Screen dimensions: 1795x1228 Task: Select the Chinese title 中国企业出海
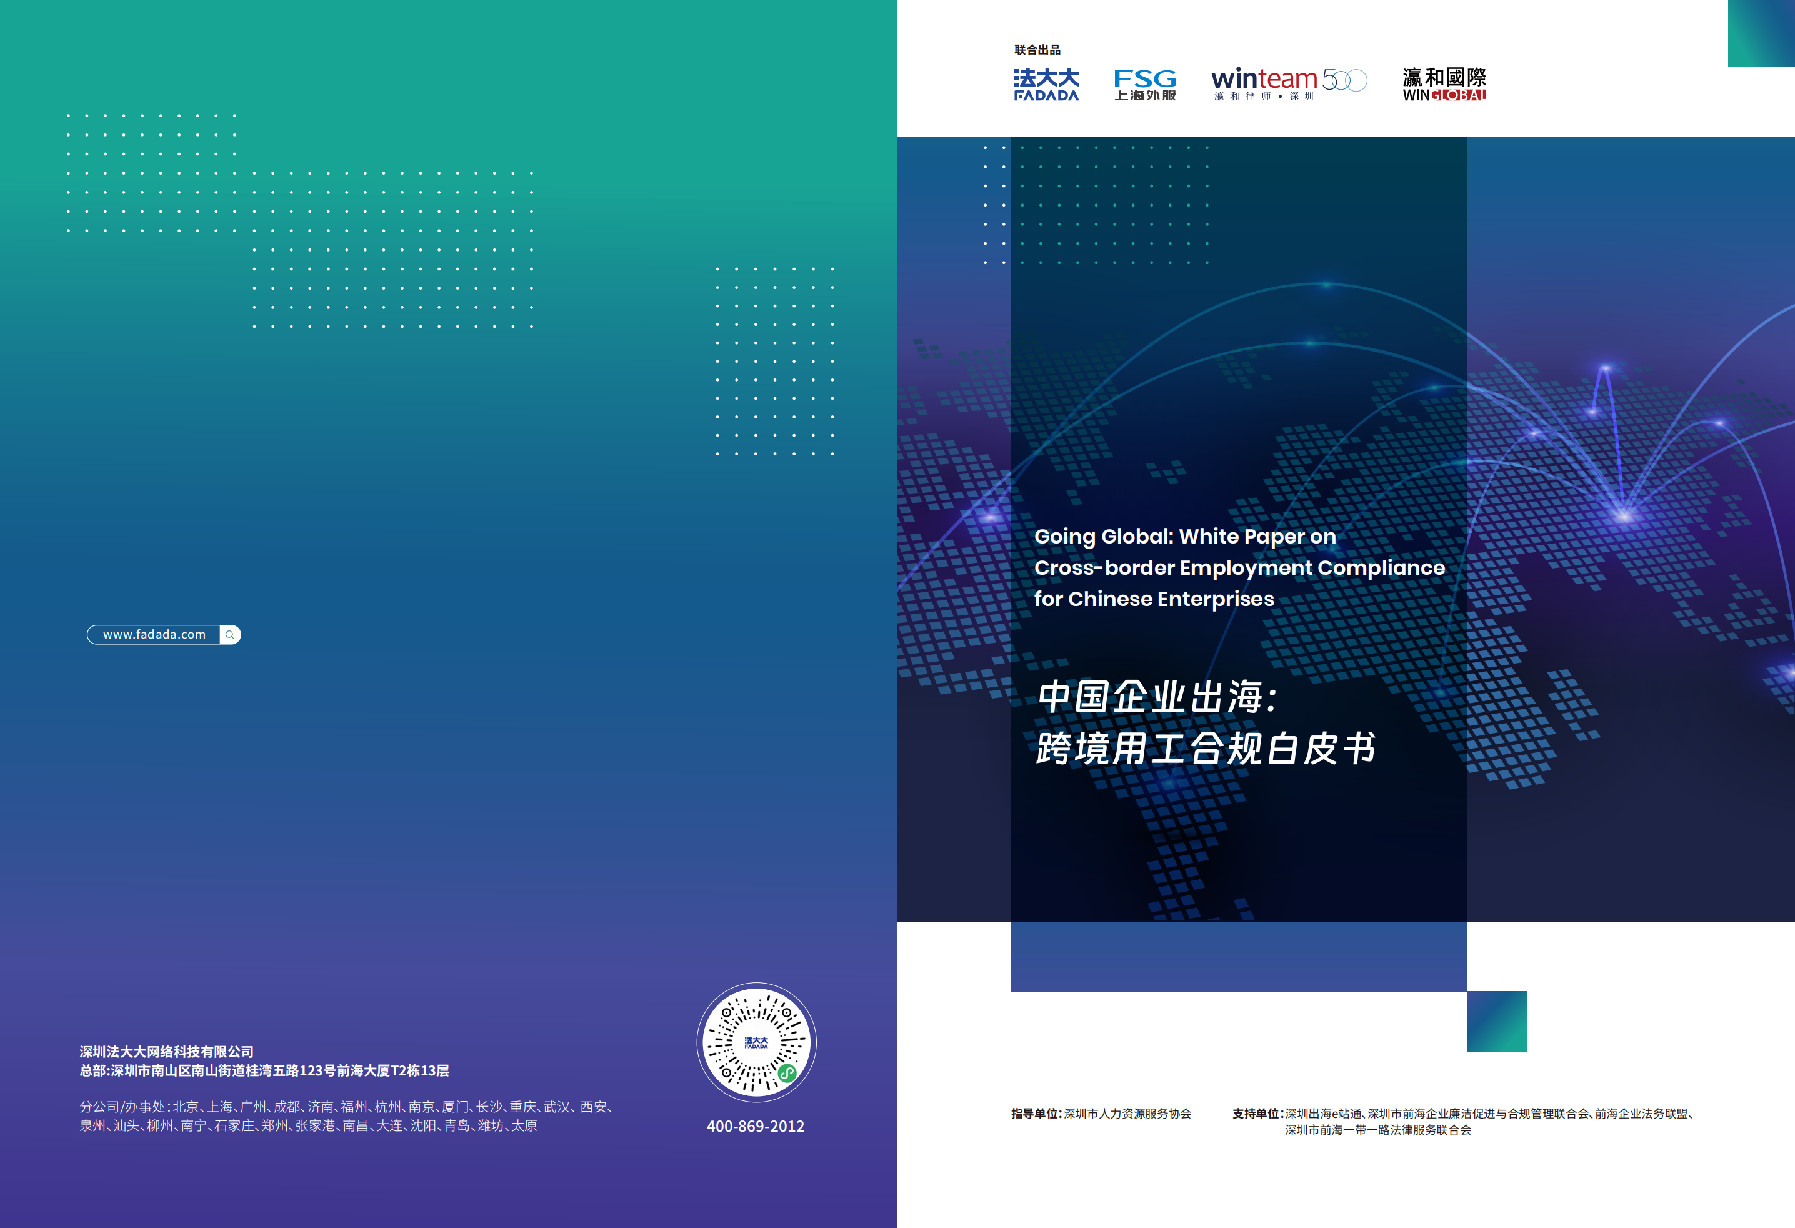tap(1157, 697)
